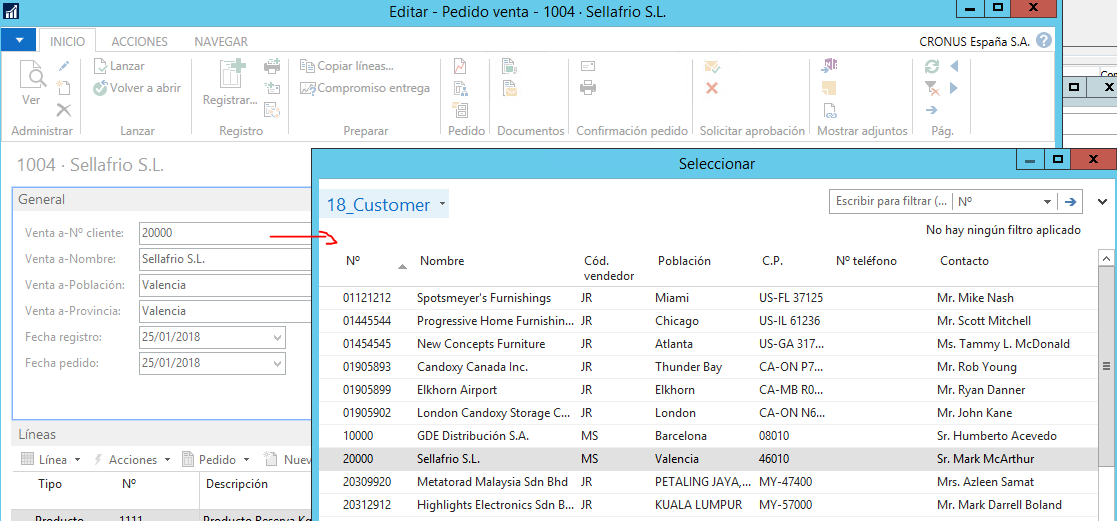The height and width of the screenshot is (521, 1117).
Task: Select the GDE Distribución S.A. row
Action: coord(708,435)
